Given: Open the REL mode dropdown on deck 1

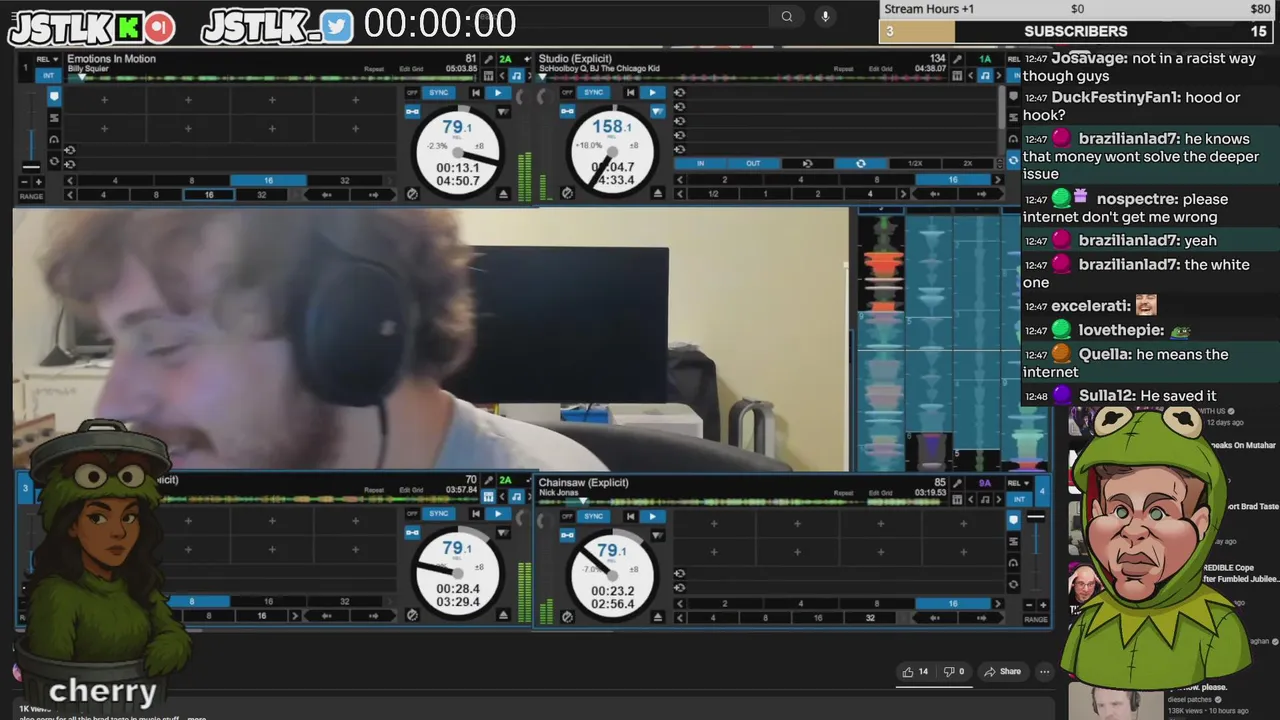Looking at the screenshot, I should pyautogui.click(x=46, y=60).
